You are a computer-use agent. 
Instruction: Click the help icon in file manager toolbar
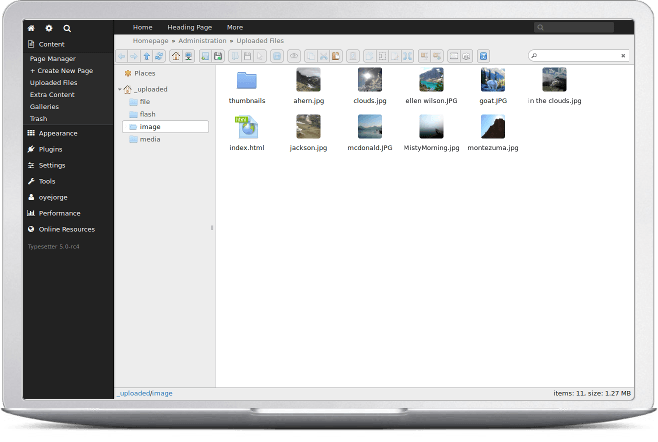point(483,56)
